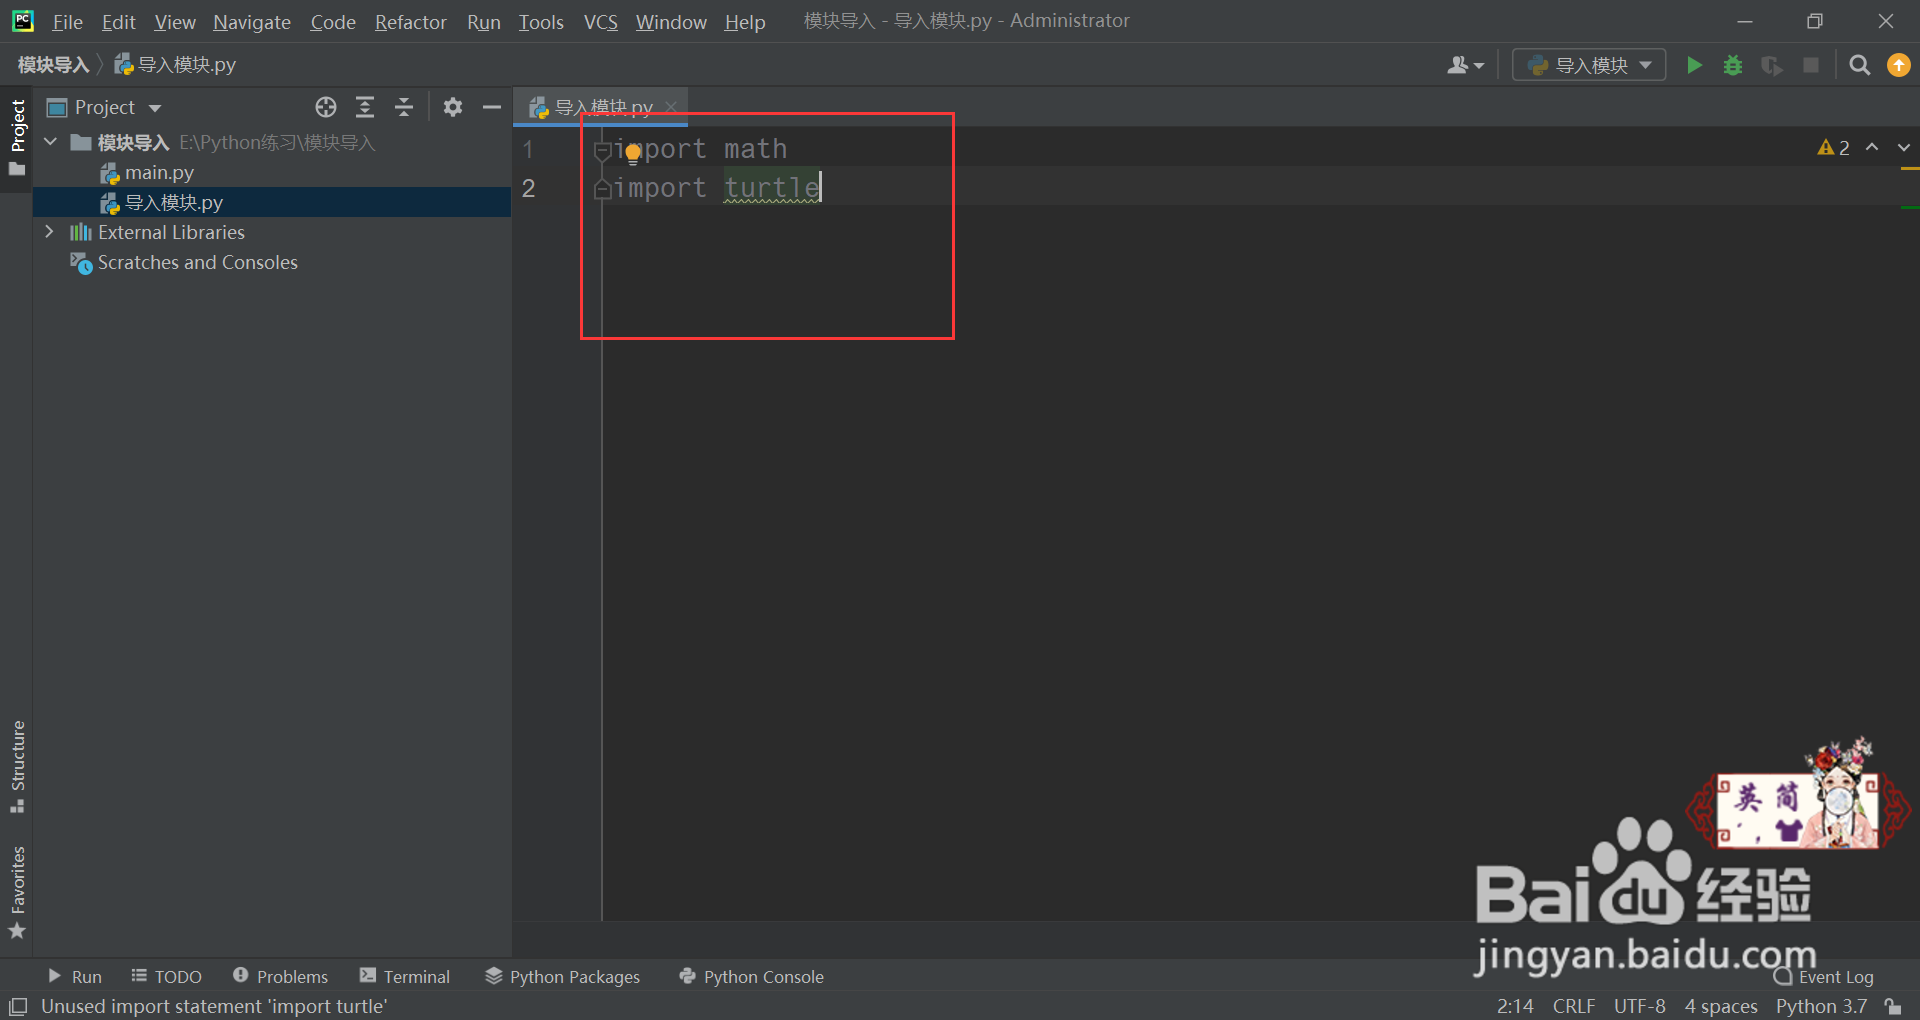Click the Stop process square icon
The width and height of the screenshot is (1920, 1020).
pyautogui.click(x=1811, y=65)
